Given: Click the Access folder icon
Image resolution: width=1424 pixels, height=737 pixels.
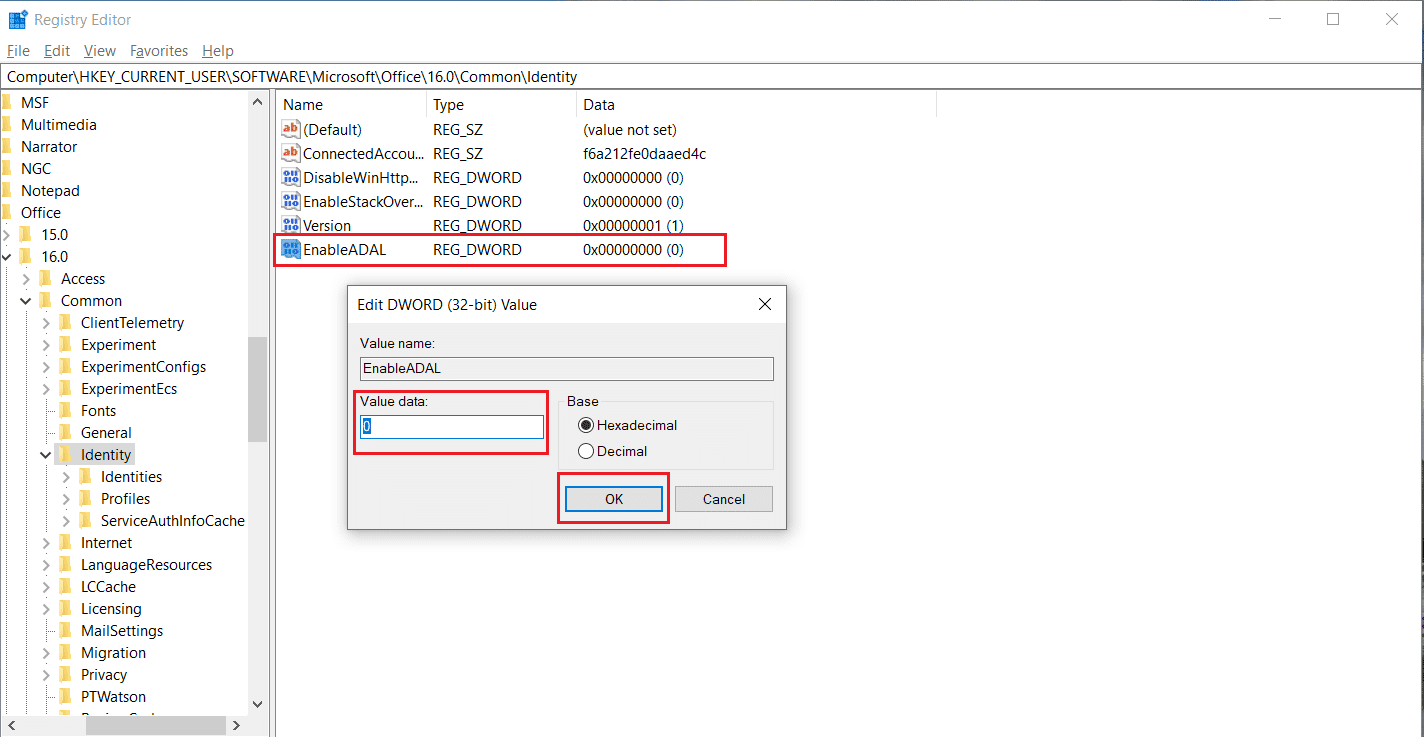Looking at the screenshot, I should point(46,279).
